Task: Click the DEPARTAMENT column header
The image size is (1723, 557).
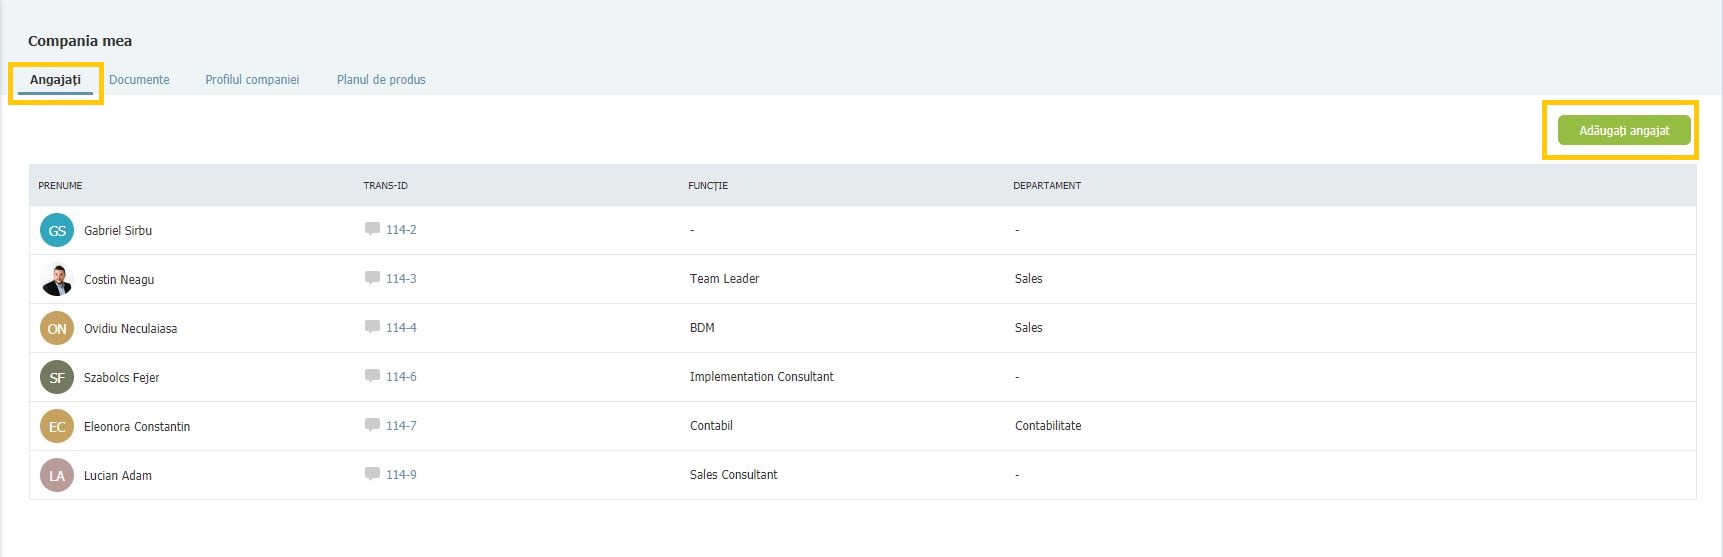Action: pyautogui.click(x=1047, y=186)
